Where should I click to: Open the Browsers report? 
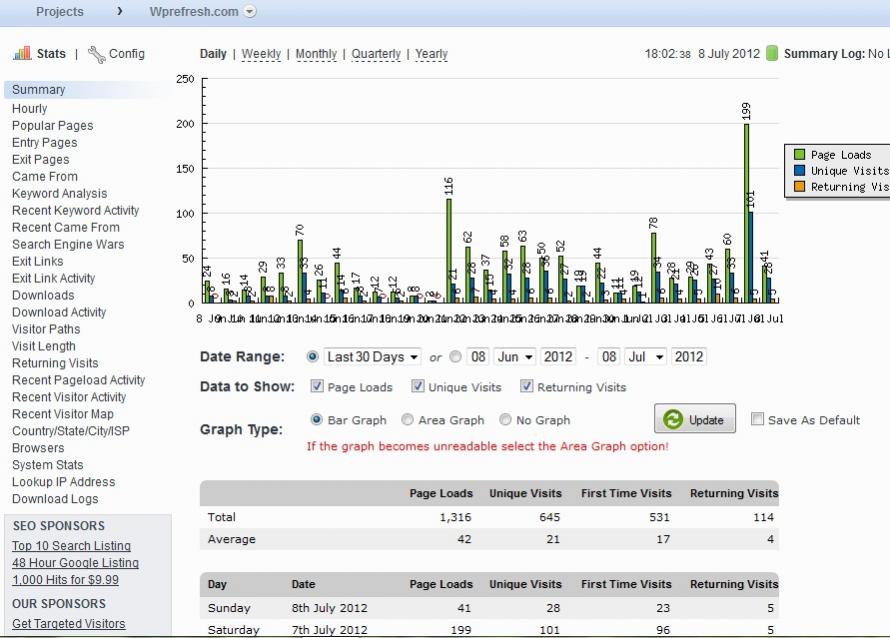[38, 448]
